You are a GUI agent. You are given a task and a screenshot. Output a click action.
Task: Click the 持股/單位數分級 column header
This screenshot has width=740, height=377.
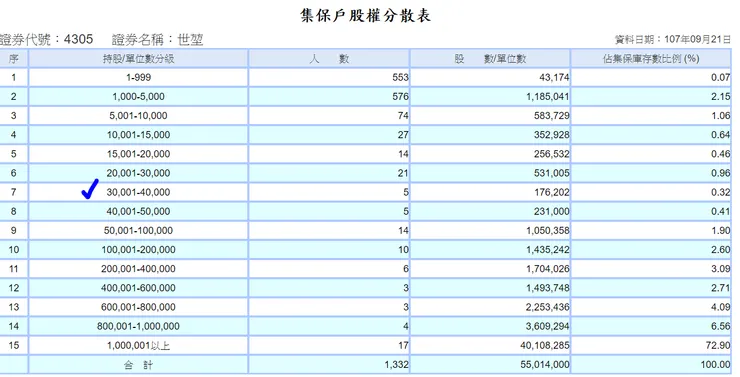pyautogui.click(x=138, y=59)
